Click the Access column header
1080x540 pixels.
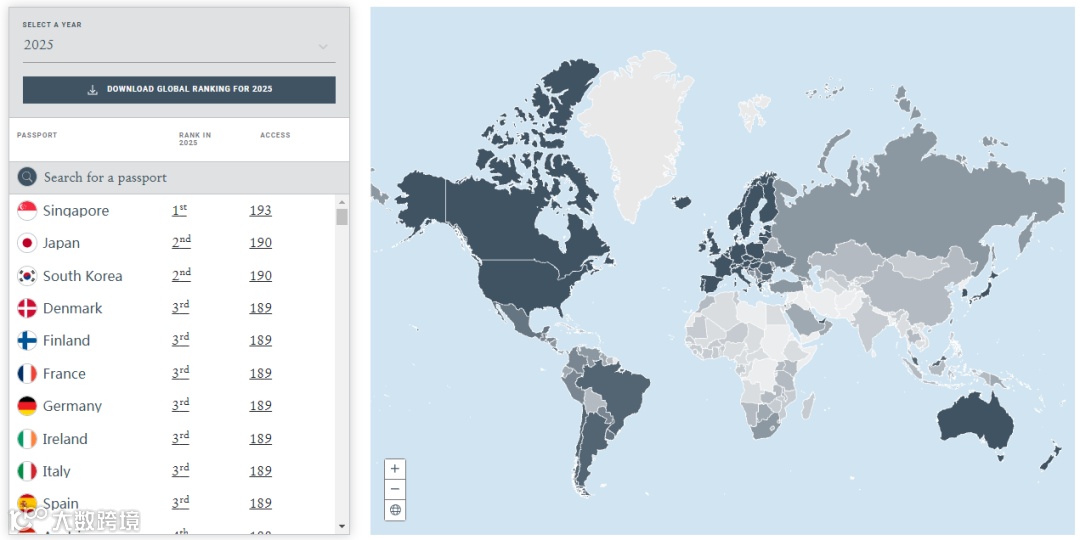tap(275, 135)
